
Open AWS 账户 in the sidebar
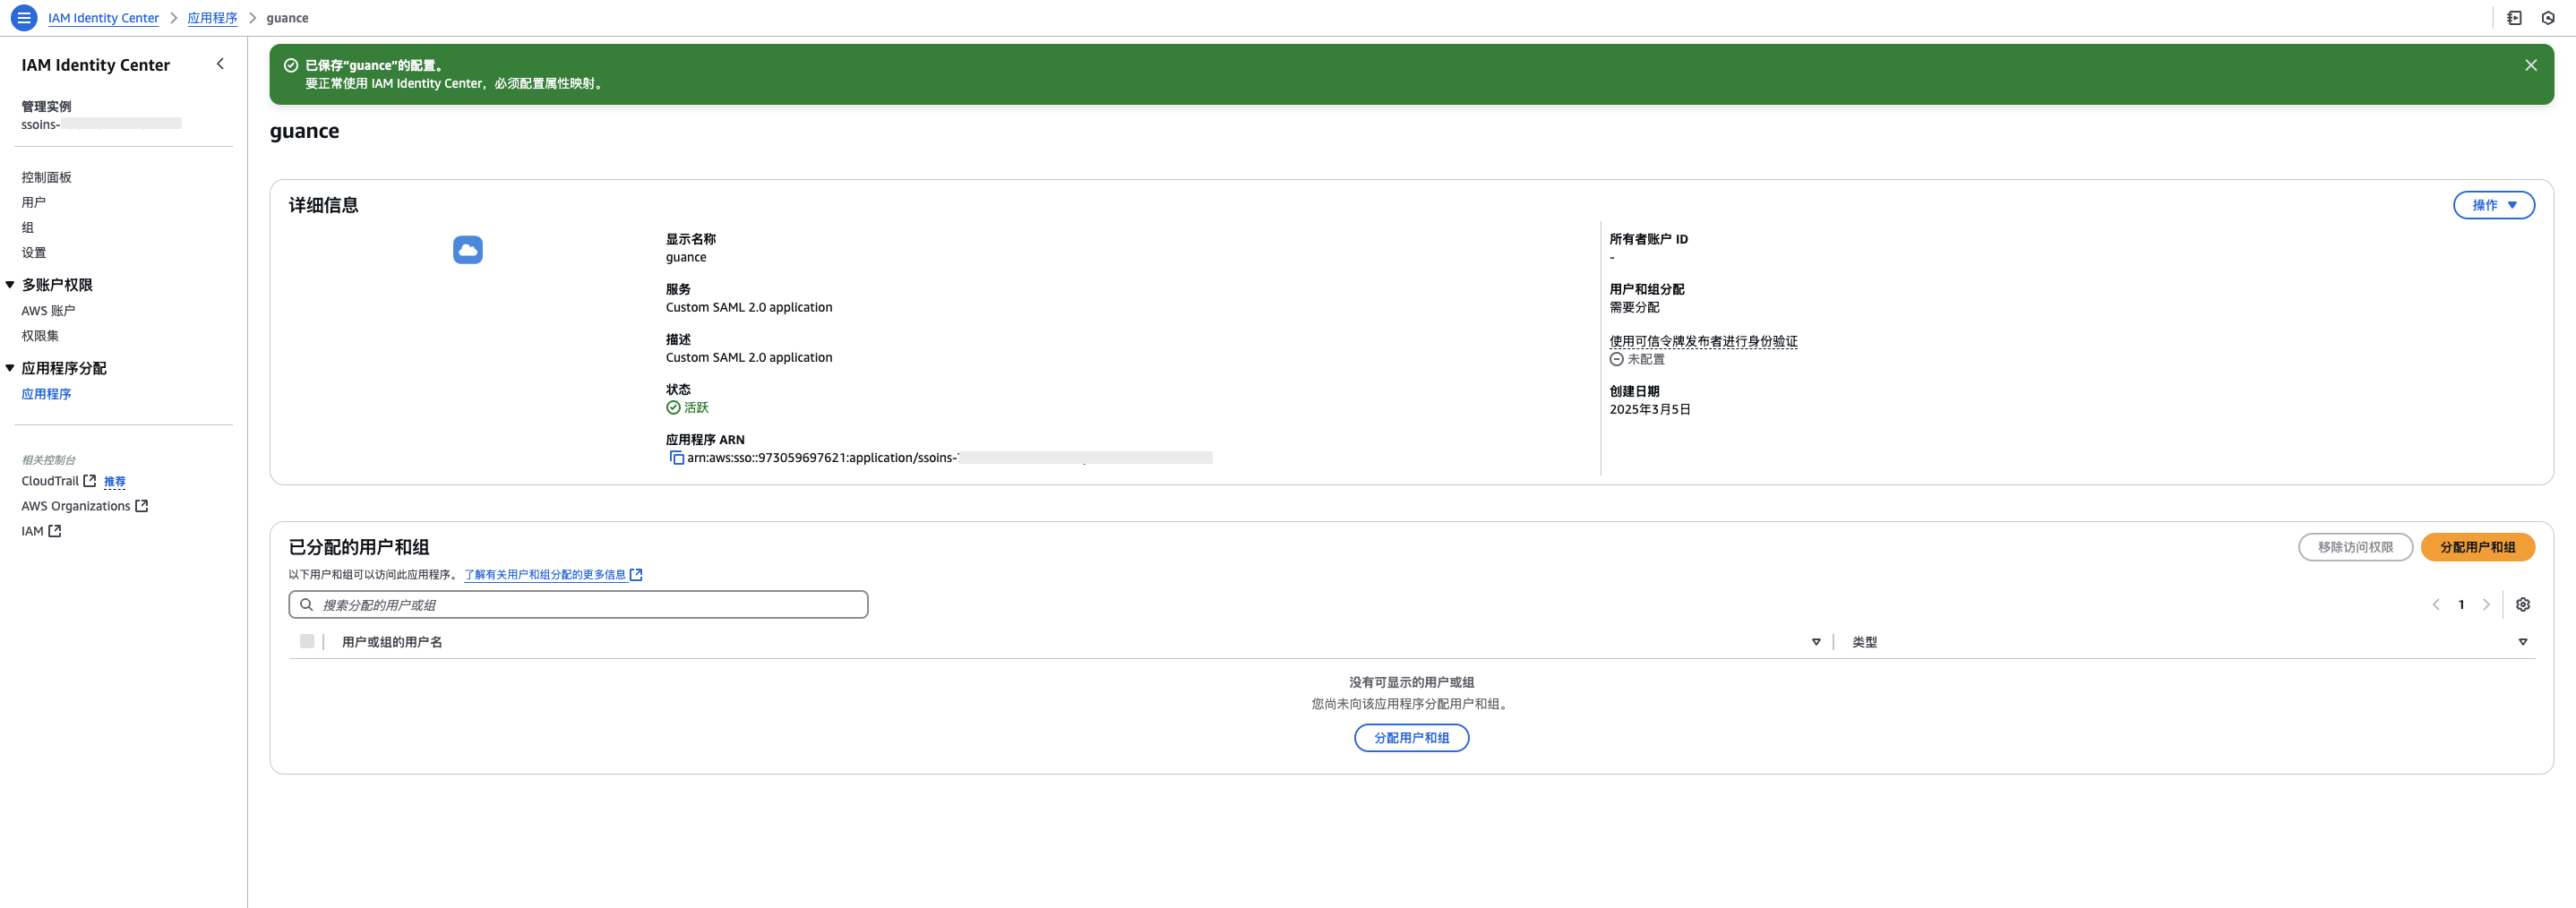pos(48,310)
